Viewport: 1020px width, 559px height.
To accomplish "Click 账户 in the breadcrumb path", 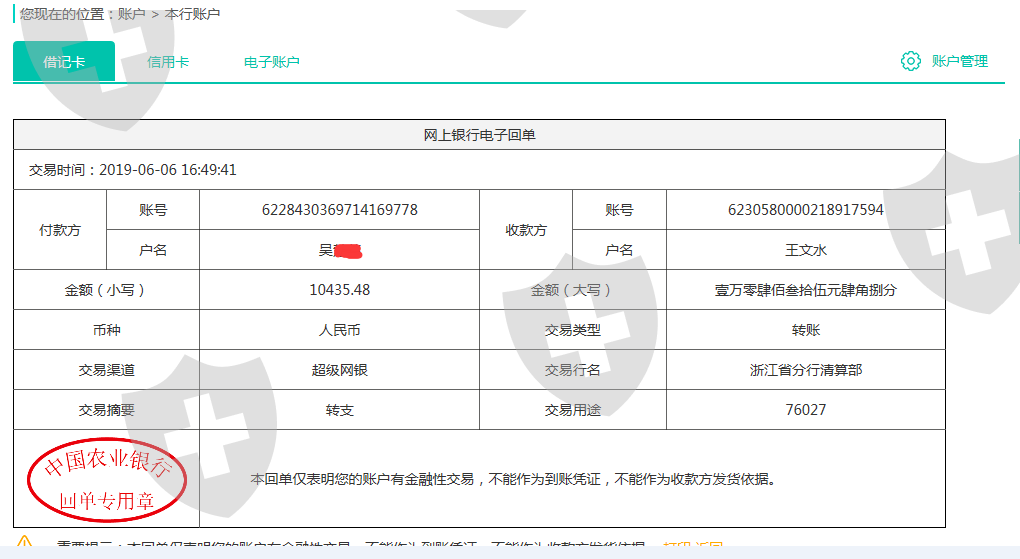I will pos(131,14).
